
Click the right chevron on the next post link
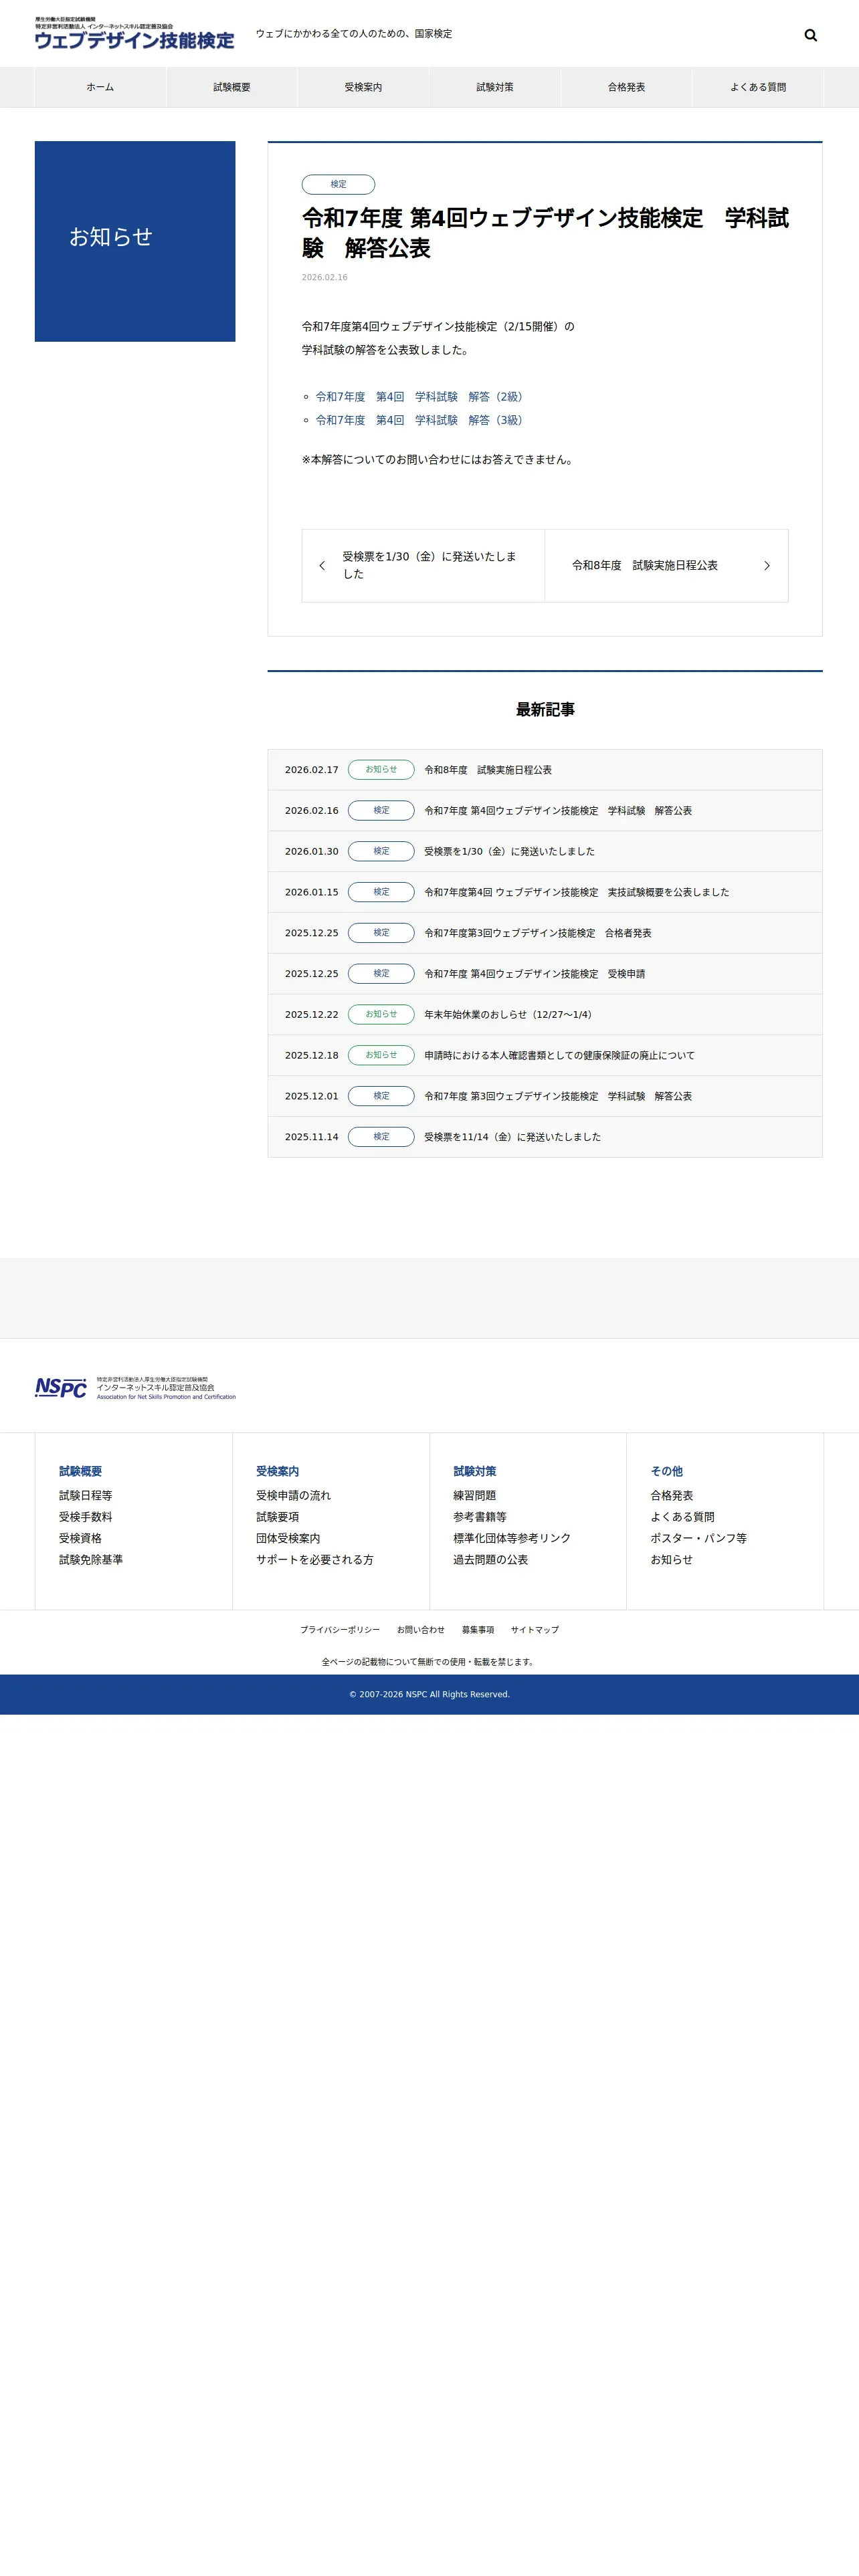(767, 566)
